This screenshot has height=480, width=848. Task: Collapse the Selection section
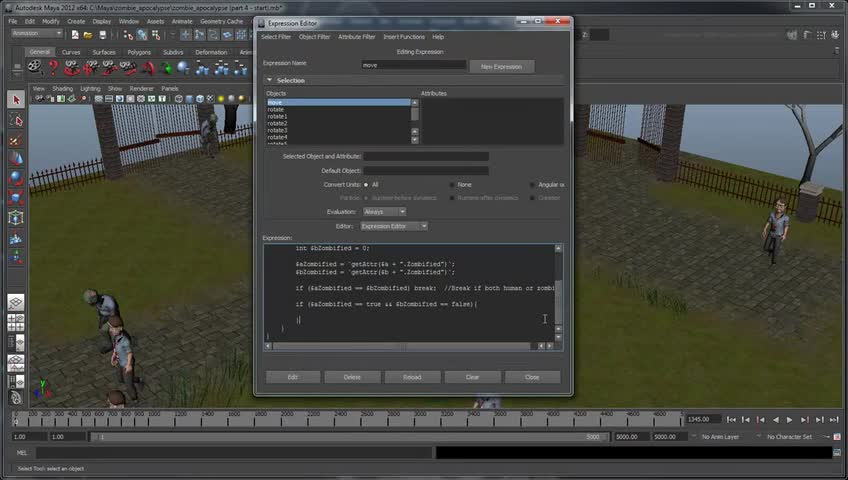coord(269,80)
